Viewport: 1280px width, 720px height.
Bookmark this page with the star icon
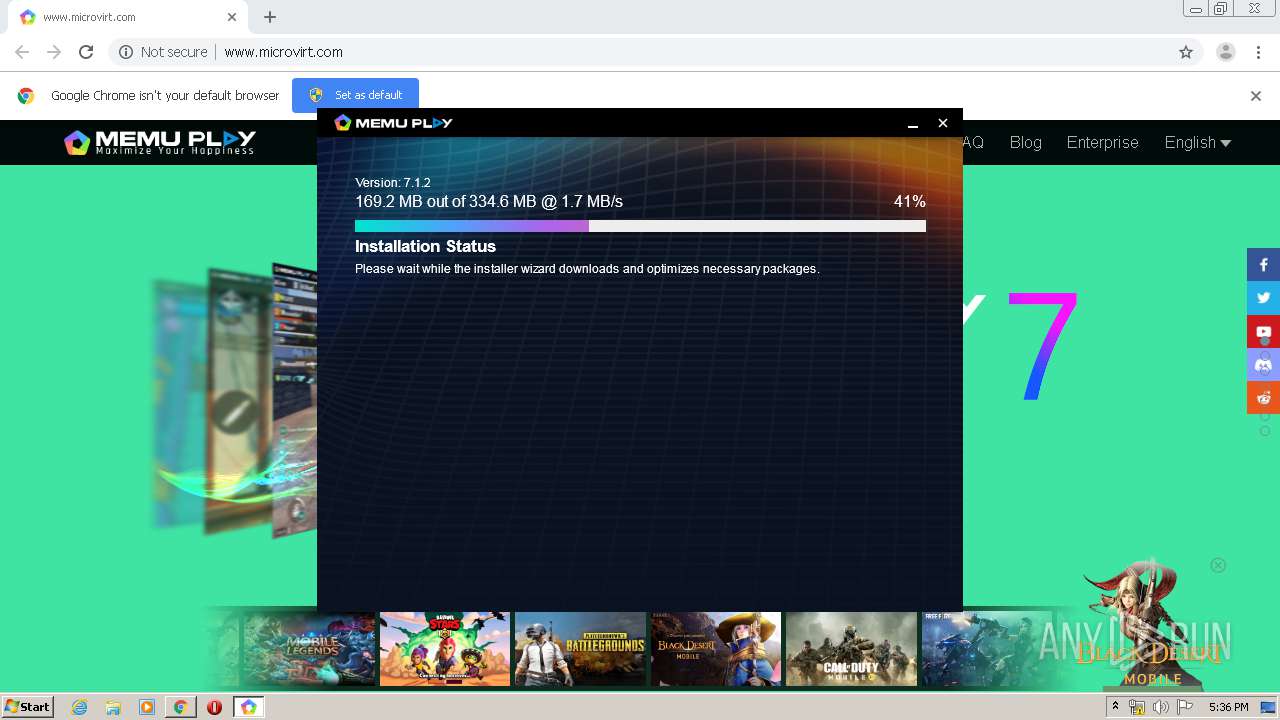tap(1186, 52)
